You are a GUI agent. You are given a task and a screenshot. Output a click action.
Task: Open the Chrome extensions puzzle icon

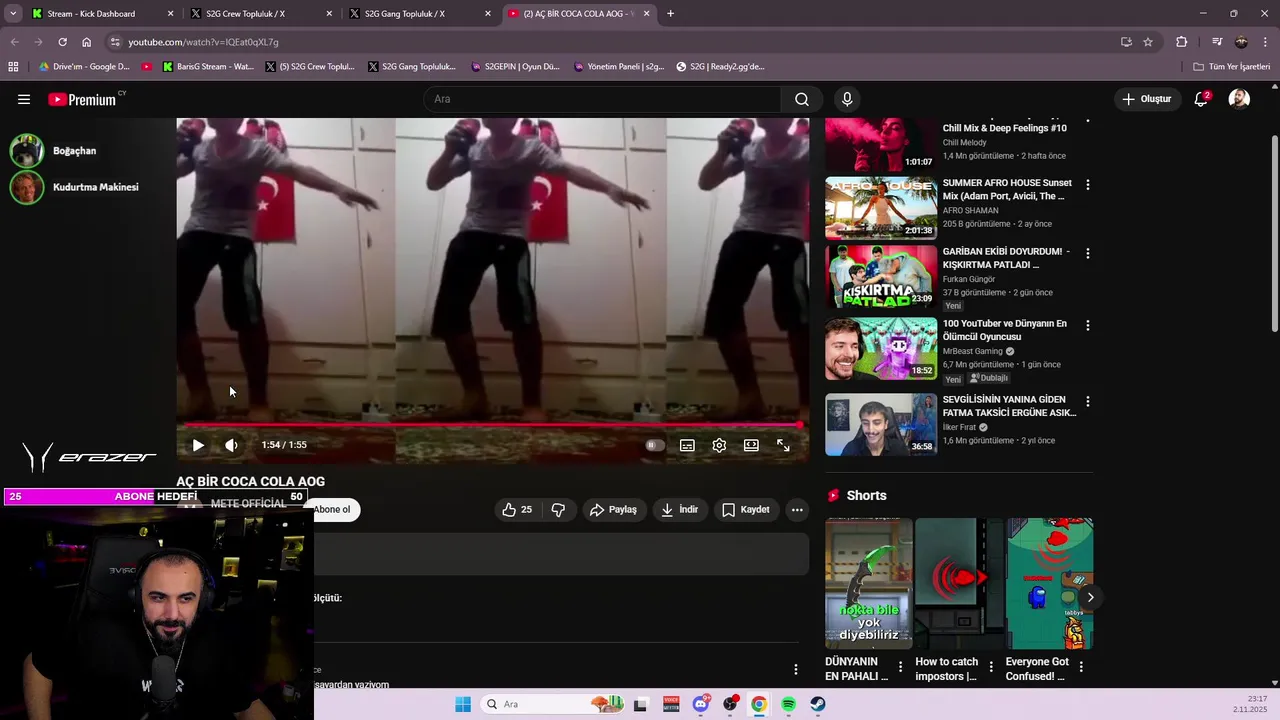tap(1181, 42)
